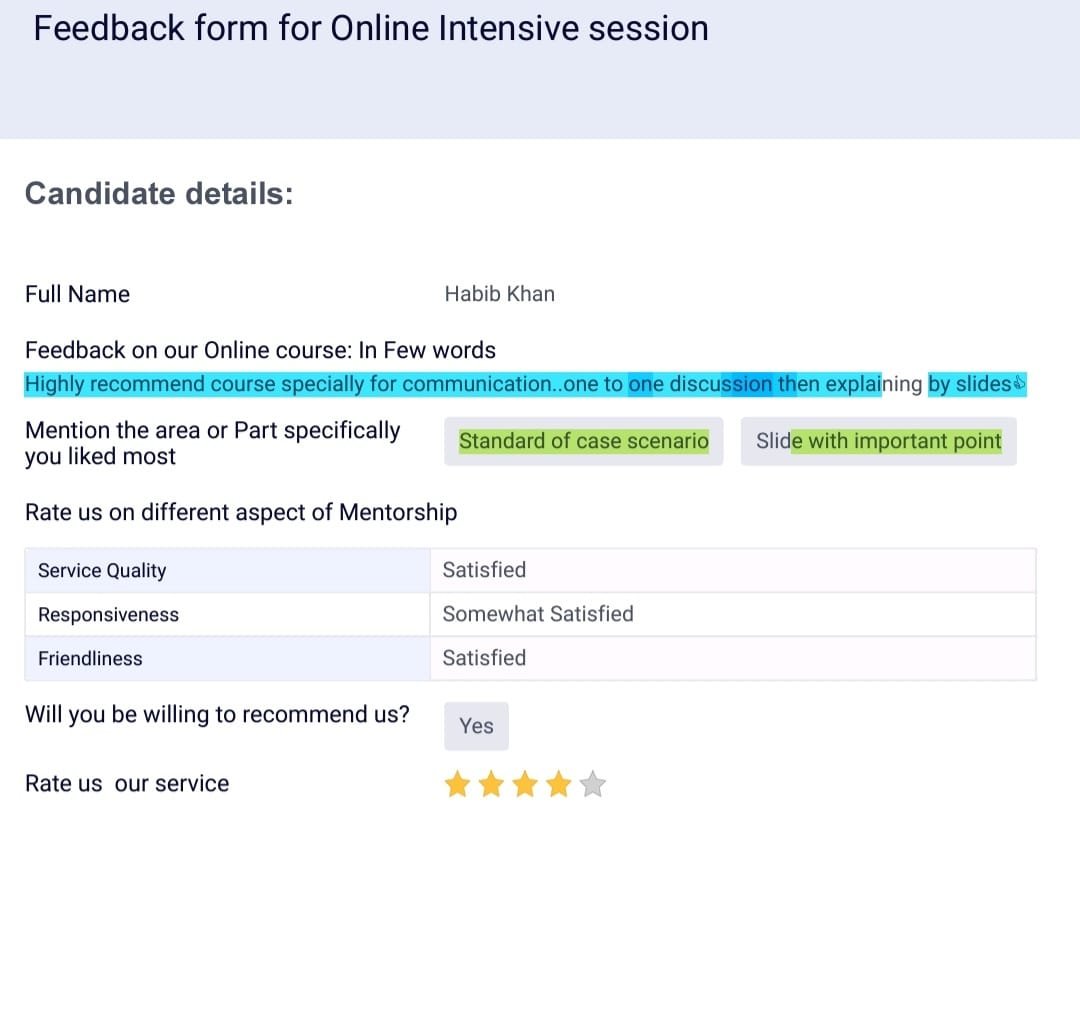Click the fourth gold rating star

pos(559,784)
